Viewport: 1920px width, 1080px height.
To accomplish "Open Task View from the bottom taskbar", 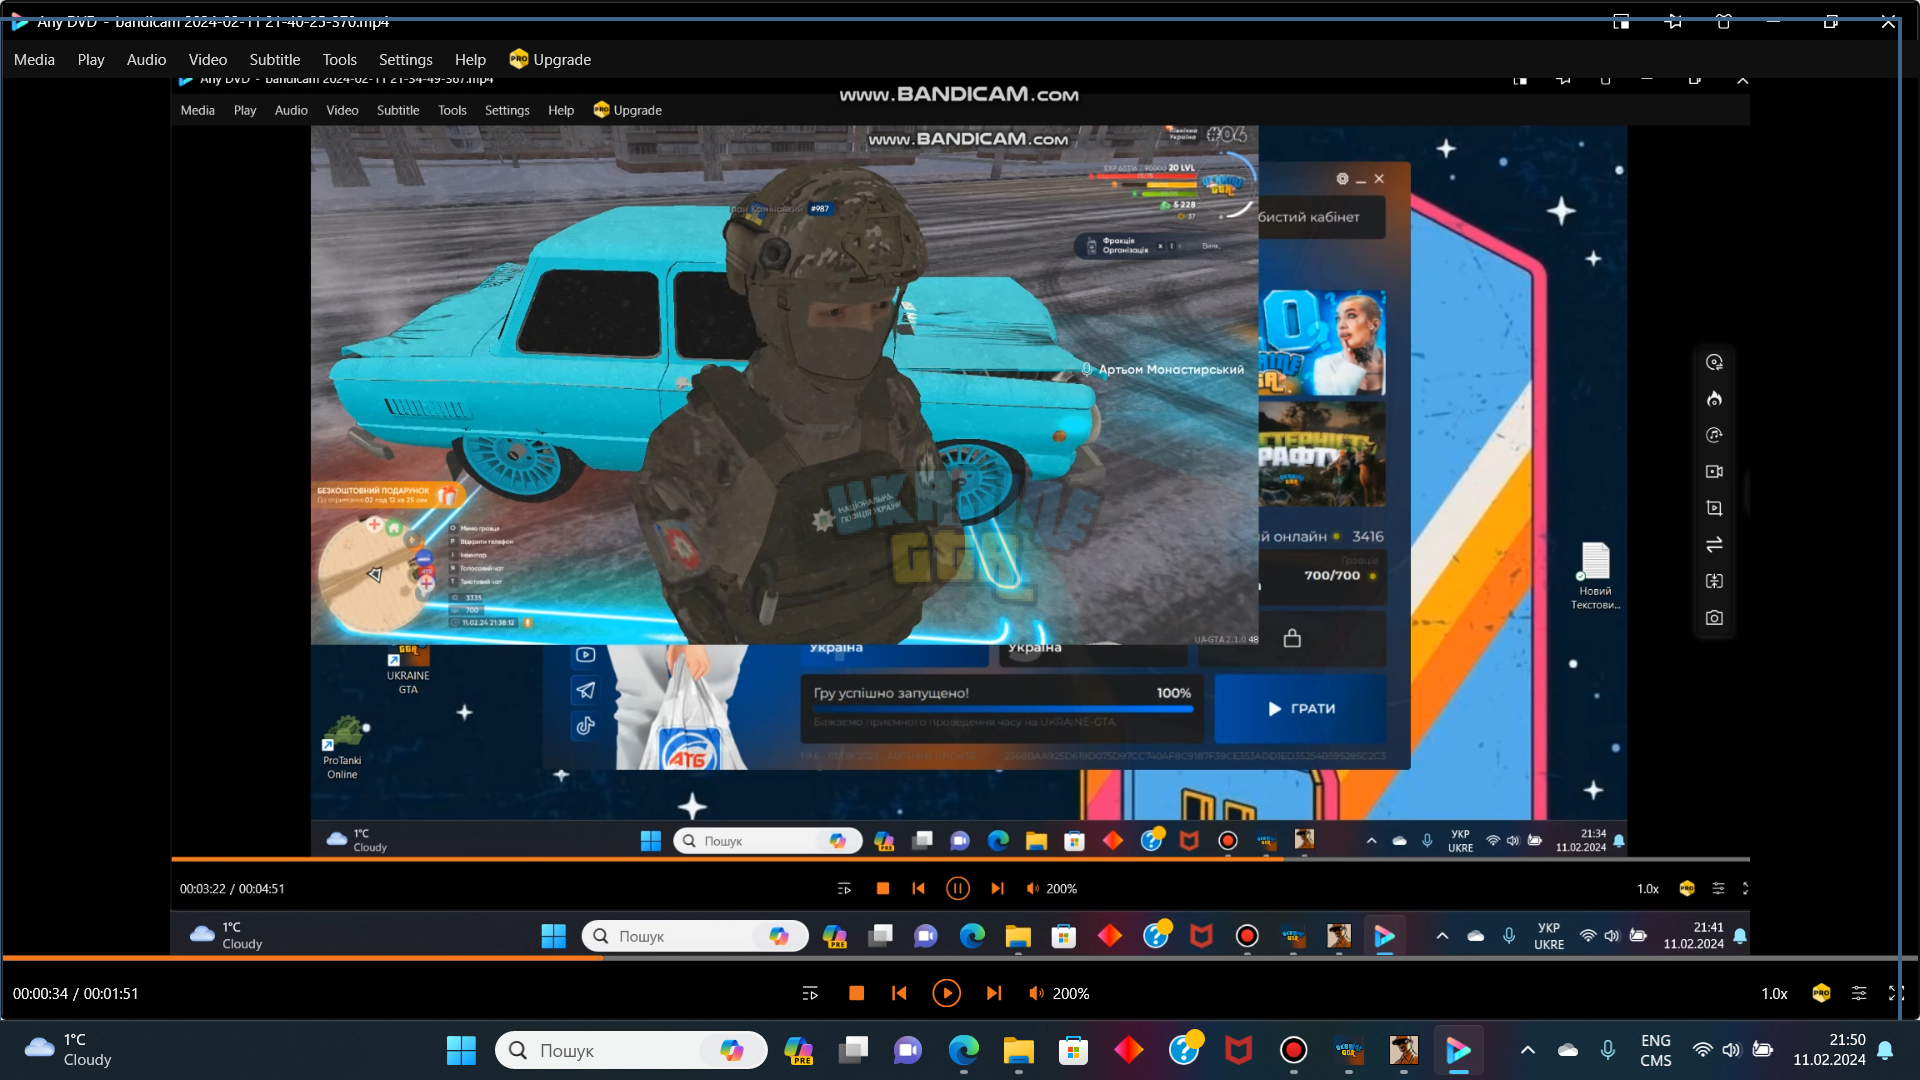I will 853,1051.
